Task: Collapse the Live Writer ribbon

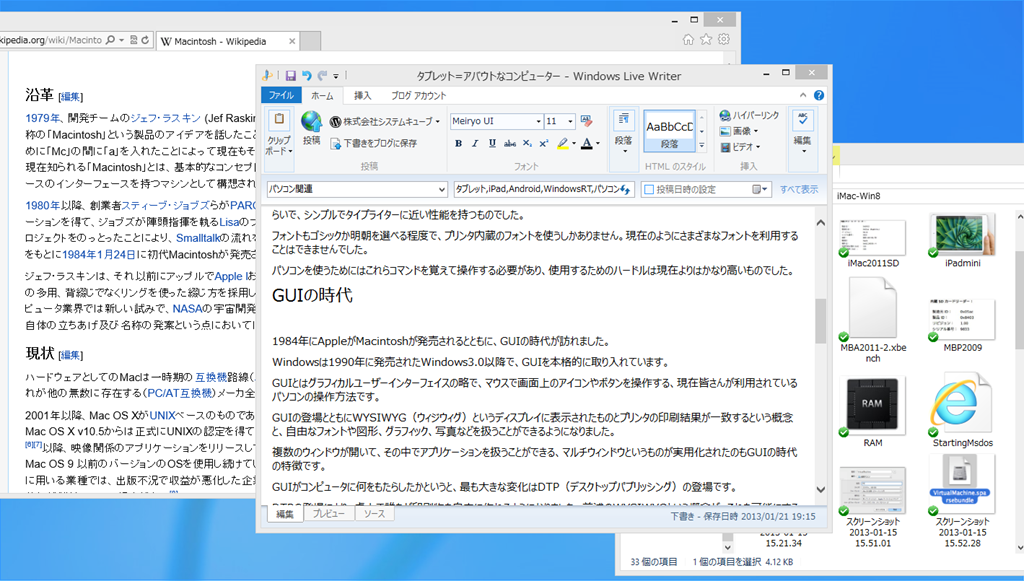Action: (x=803, y=95)
